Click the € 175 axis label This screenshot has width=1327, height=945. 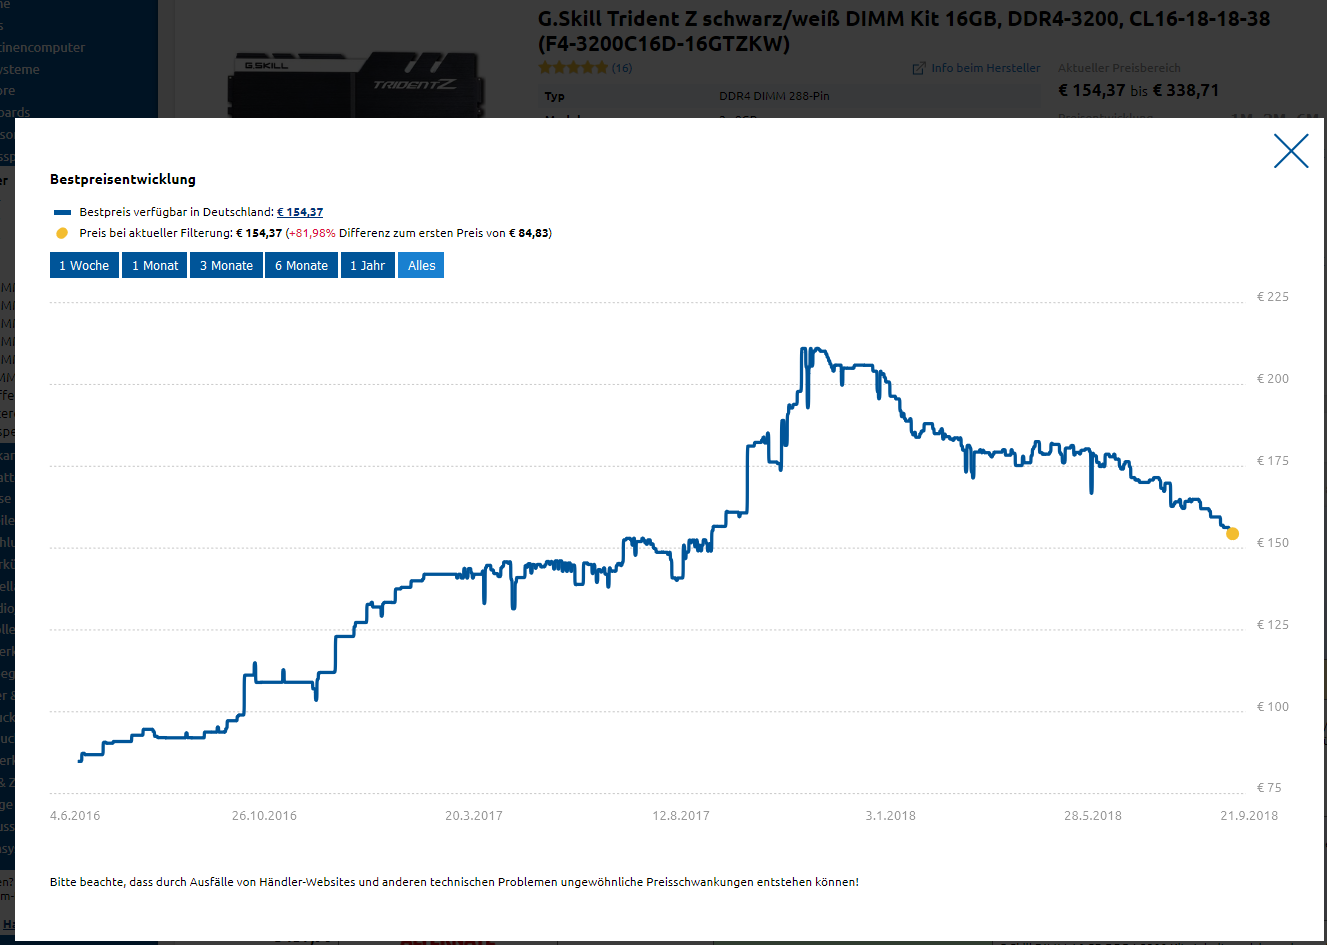coord(1272,461)
